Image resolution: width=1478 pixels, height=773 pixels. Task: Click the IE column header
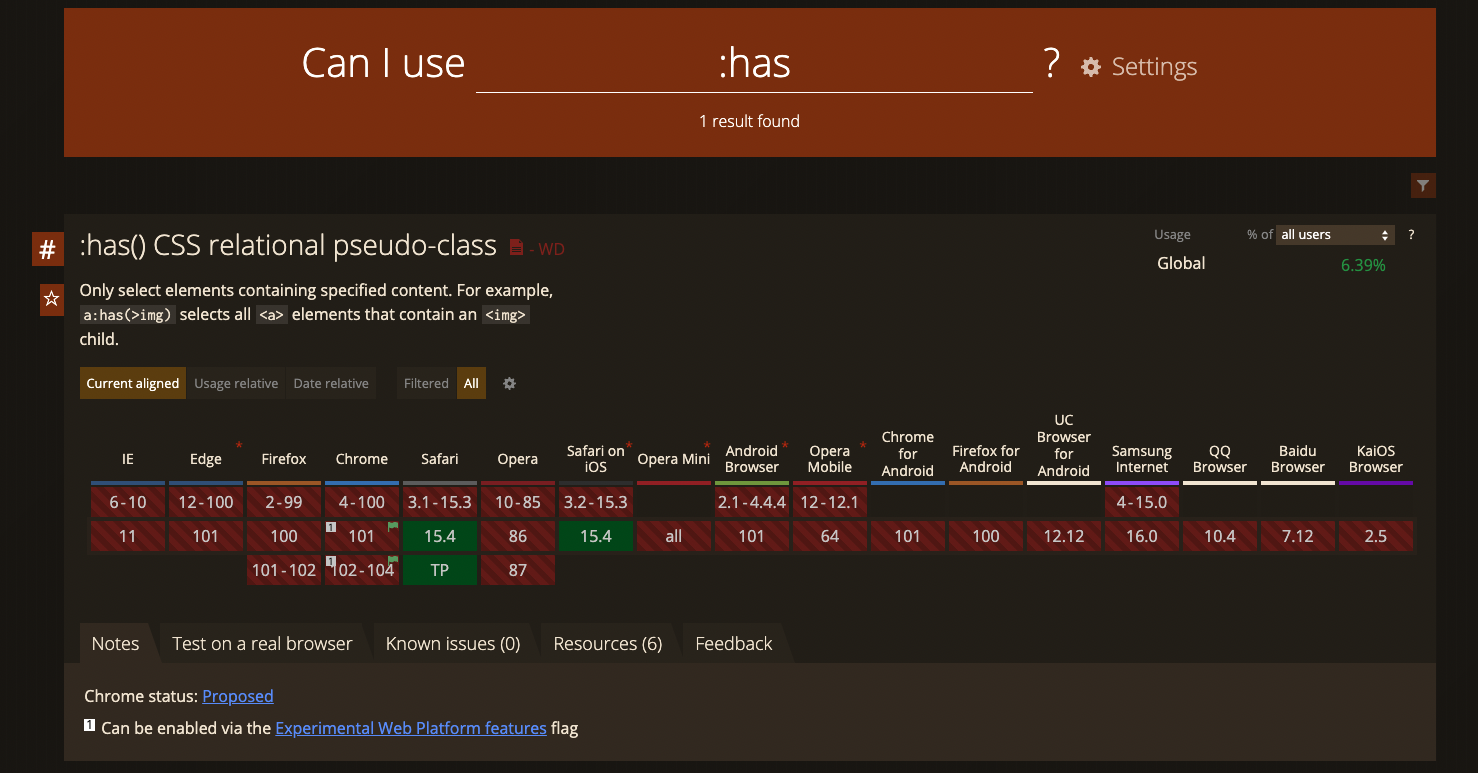[x=128, y=459]
